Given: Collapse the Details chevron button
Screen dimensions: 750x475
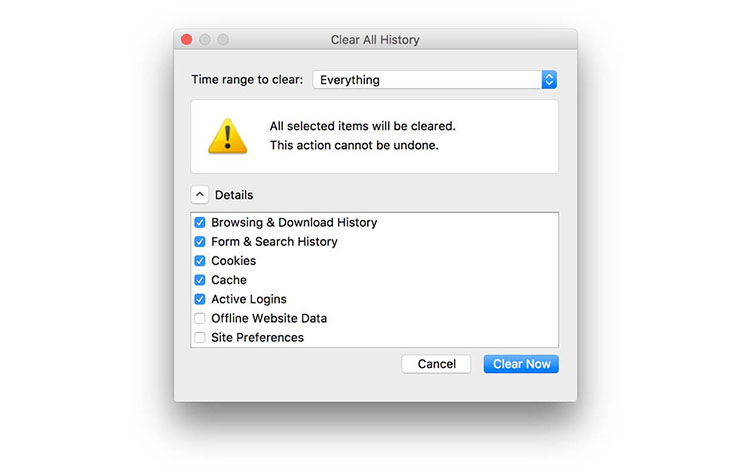Looking at the screenshot, I should [200, 195].
